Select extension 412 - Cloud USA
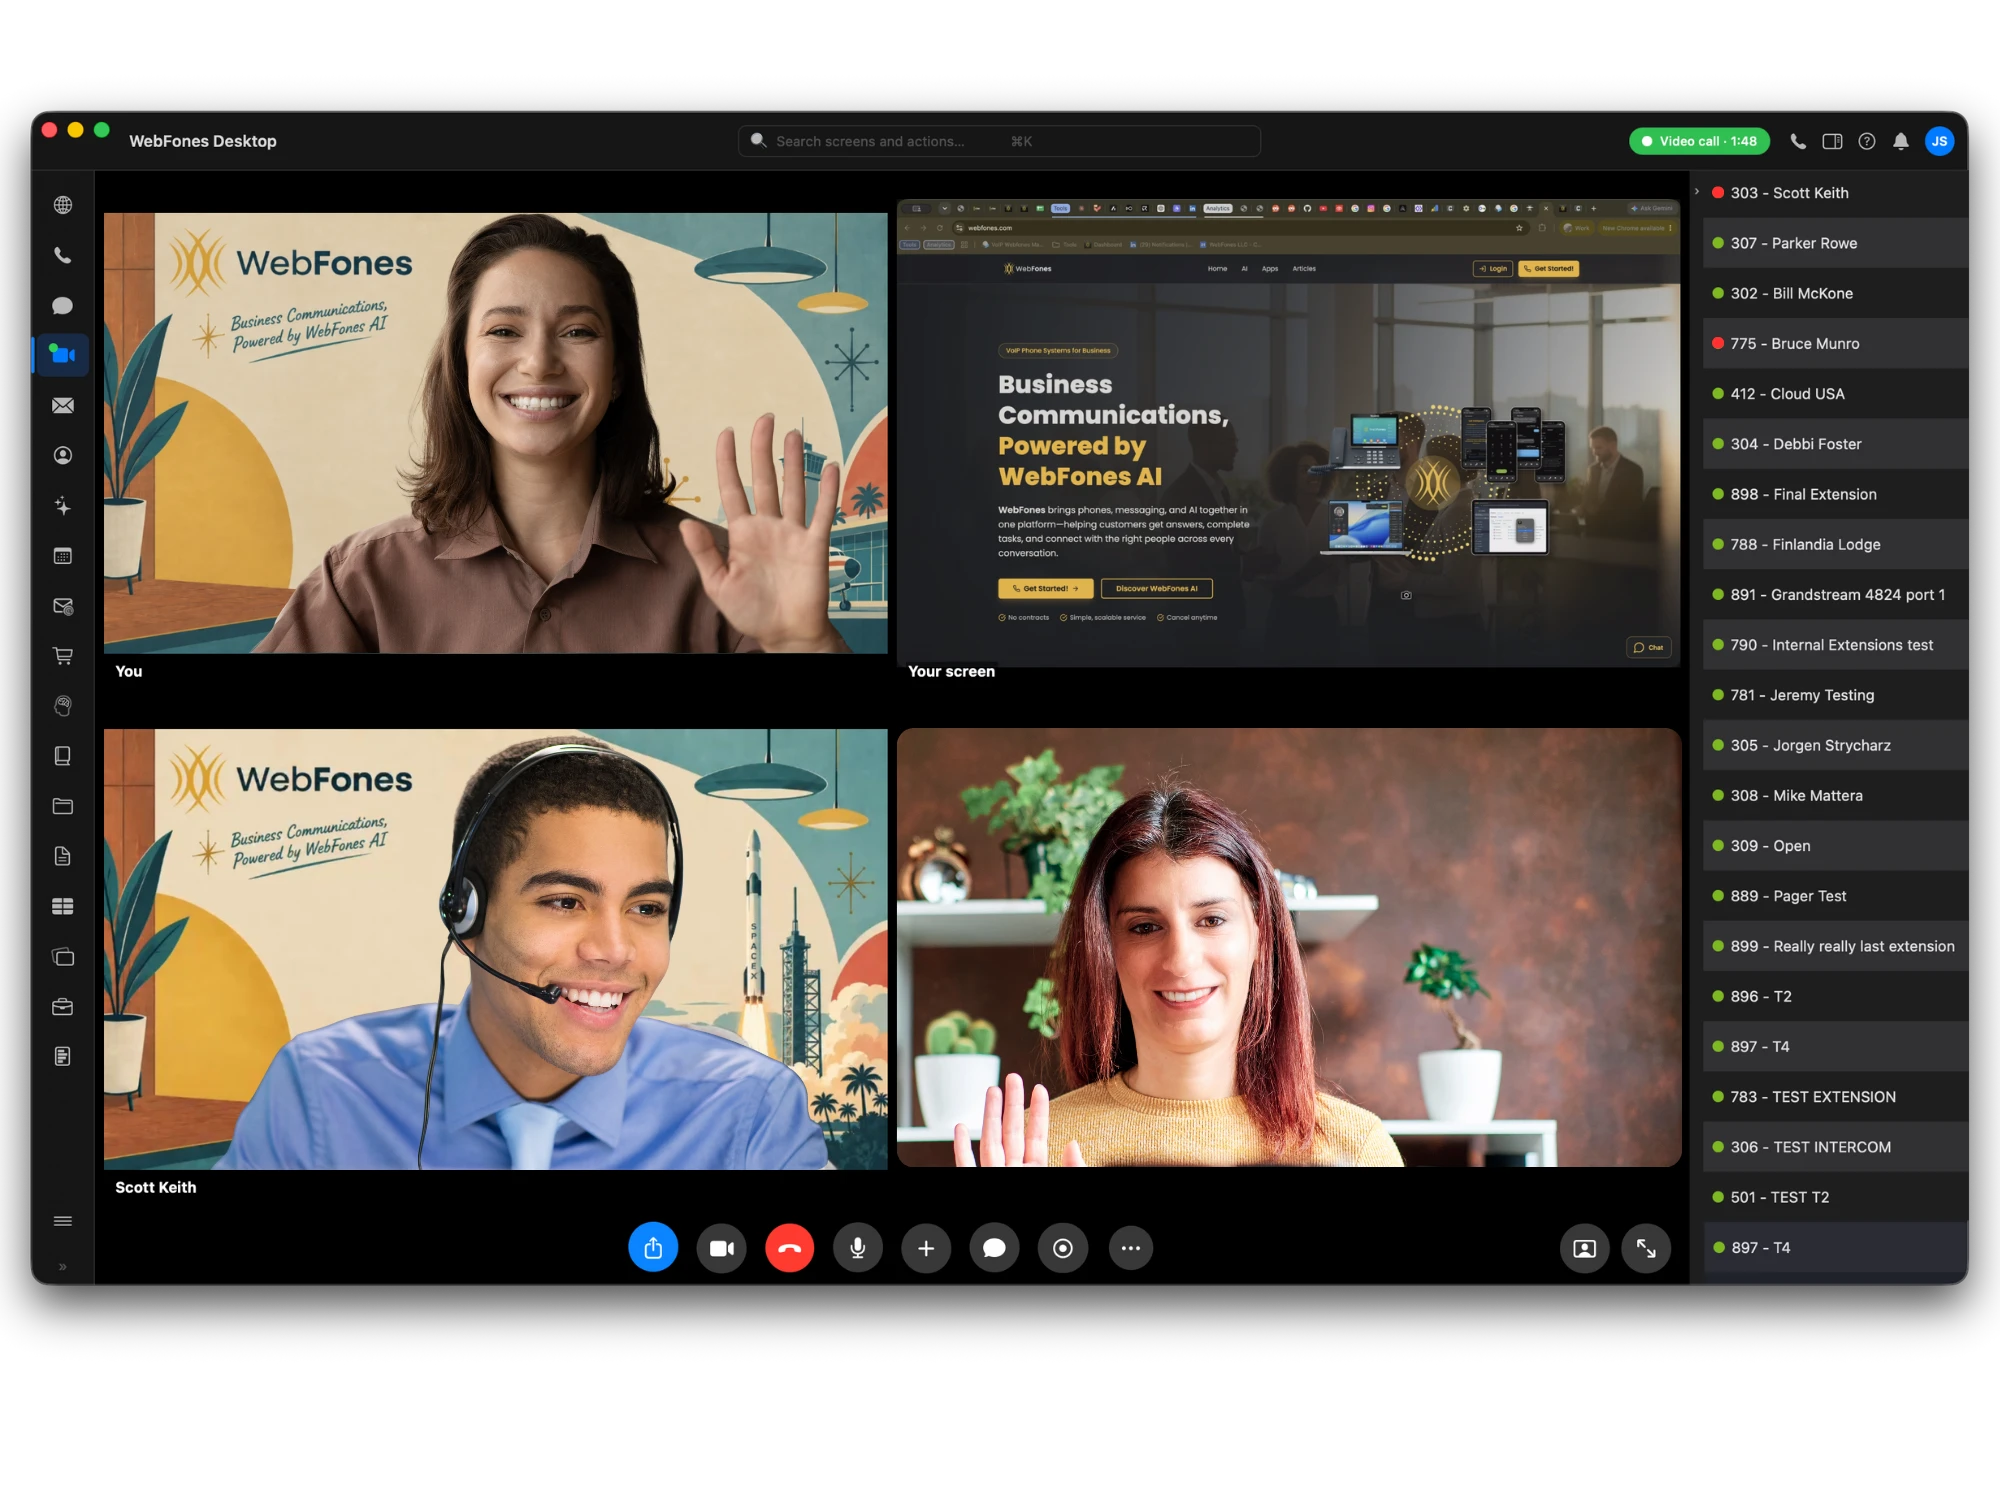The image size is (2000, 1500). pos(1835,394)
